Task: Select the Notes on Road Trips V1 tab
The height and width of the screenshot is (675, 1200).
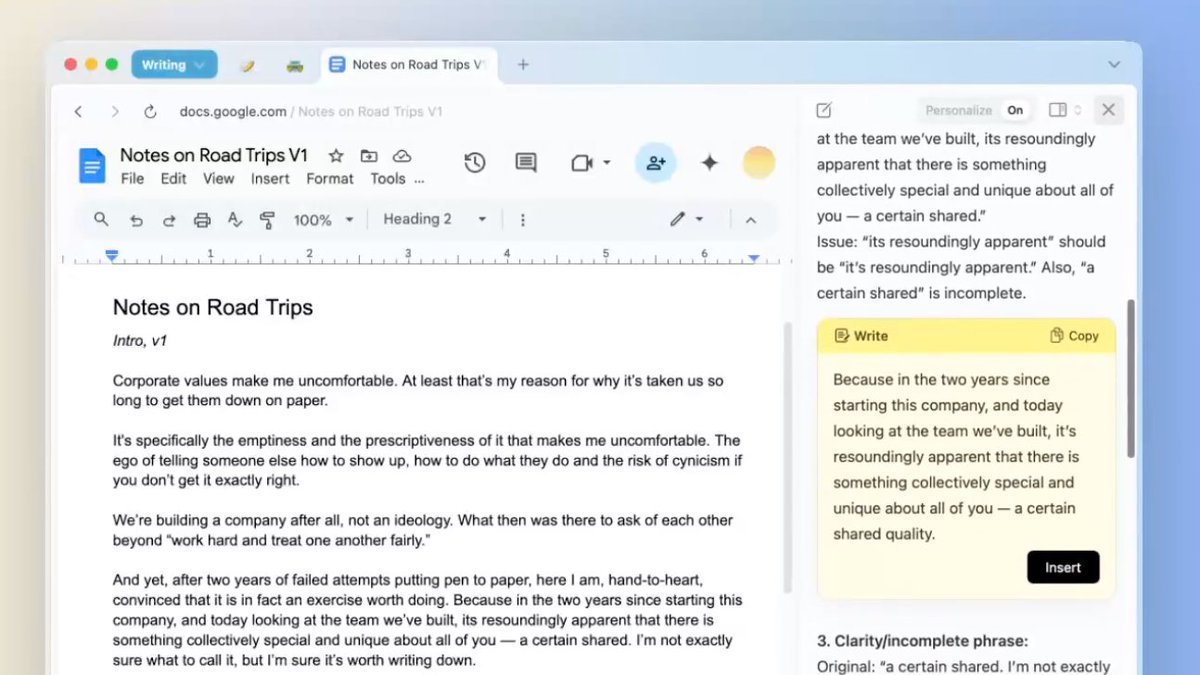Action: (x=408, y=65)
